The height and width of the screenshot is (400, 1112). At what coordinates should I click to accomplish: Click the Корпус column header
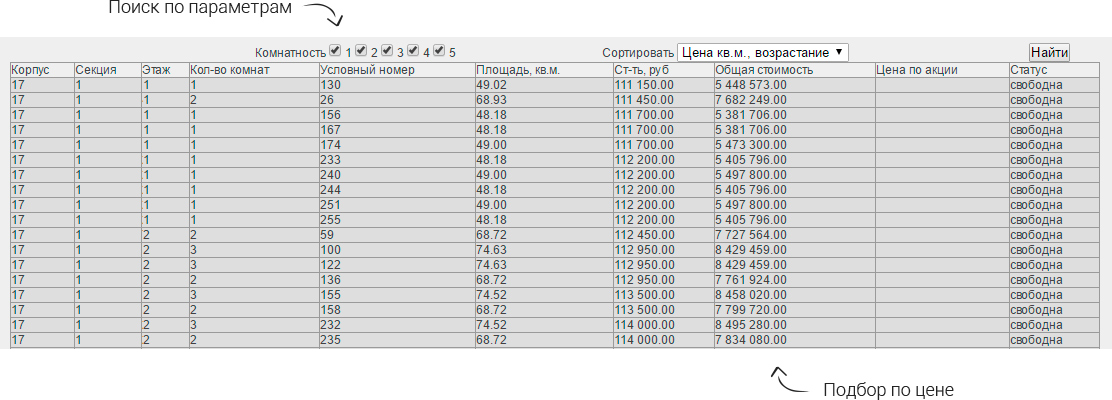pos(28,70)
